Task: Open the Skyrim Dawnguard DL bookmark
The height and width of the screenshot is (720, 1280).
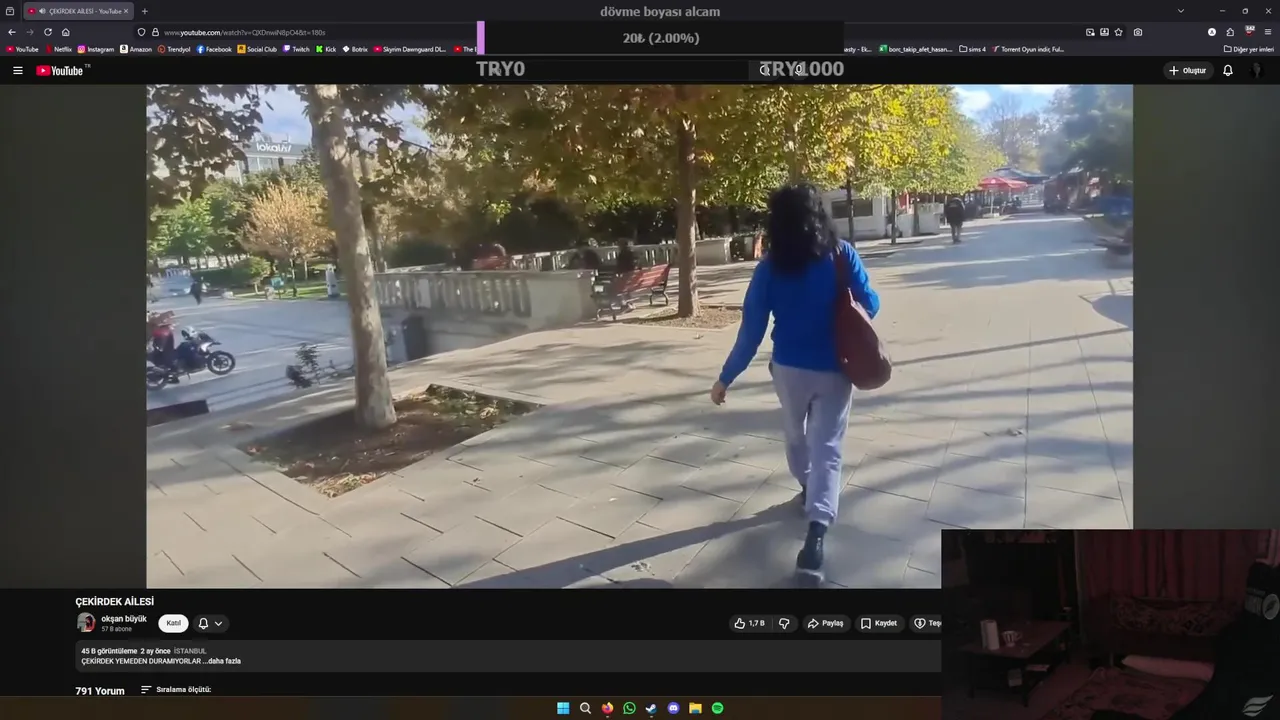Action: pos(411,49)
